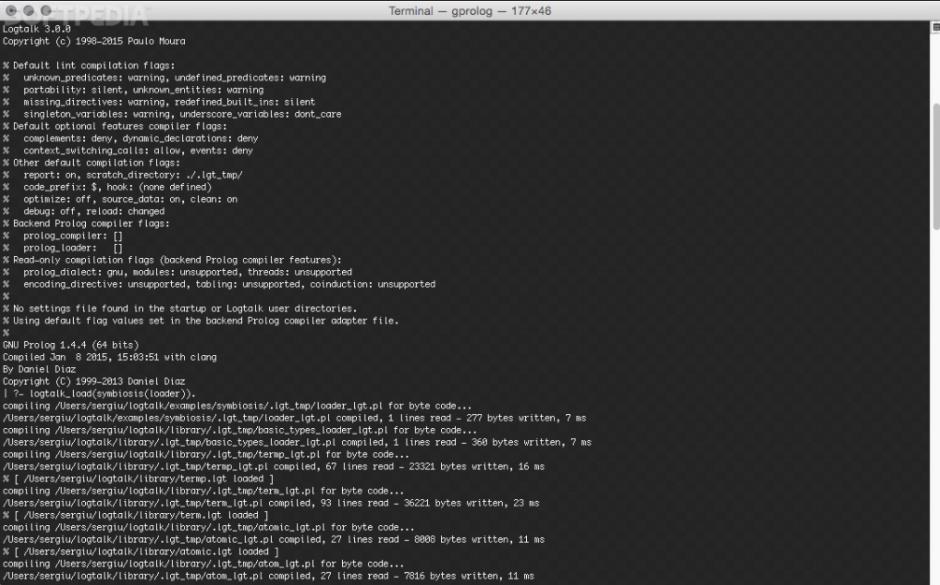940x585 pixels.
Task: Click the 'prolog_compiler: []' line
Action: (63, 236)
